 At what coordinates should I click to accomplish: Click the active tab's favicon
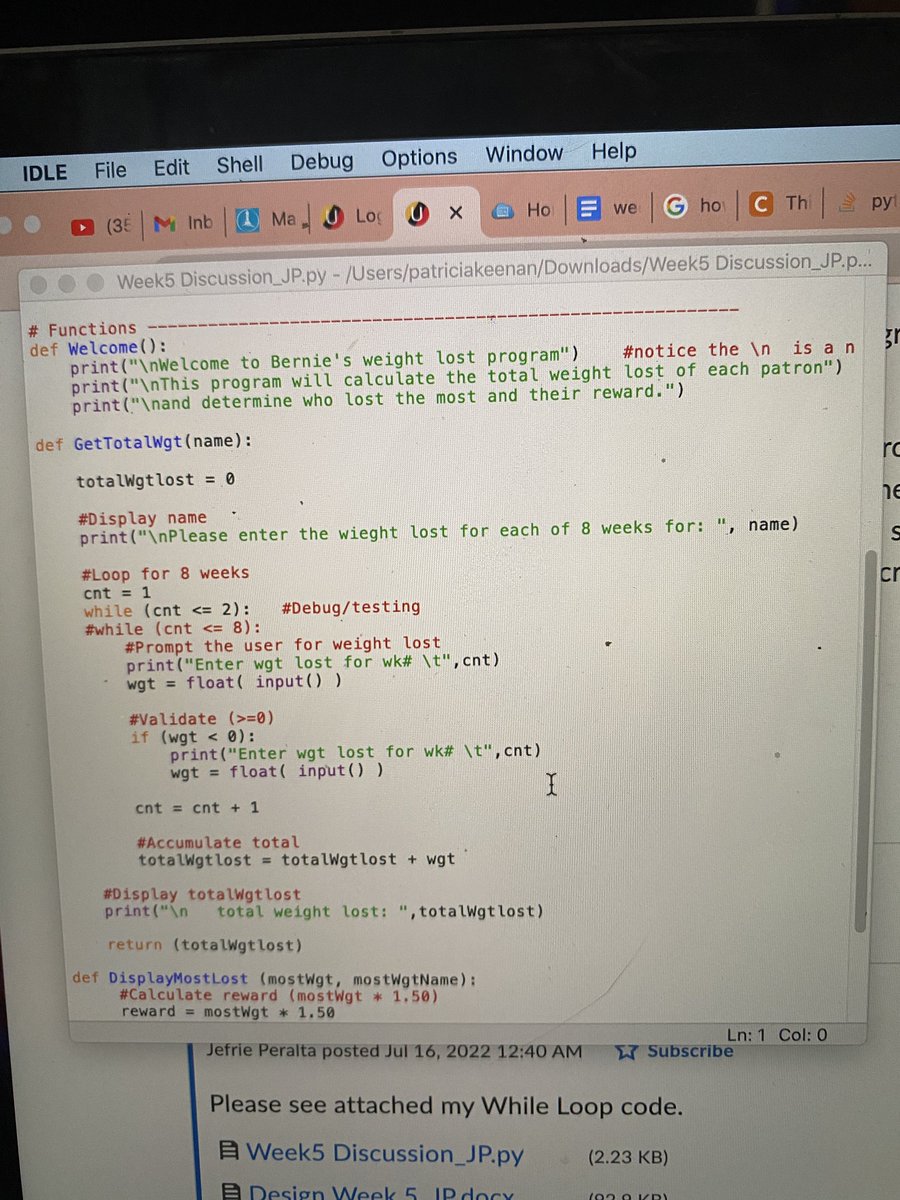tap(415, 214)
